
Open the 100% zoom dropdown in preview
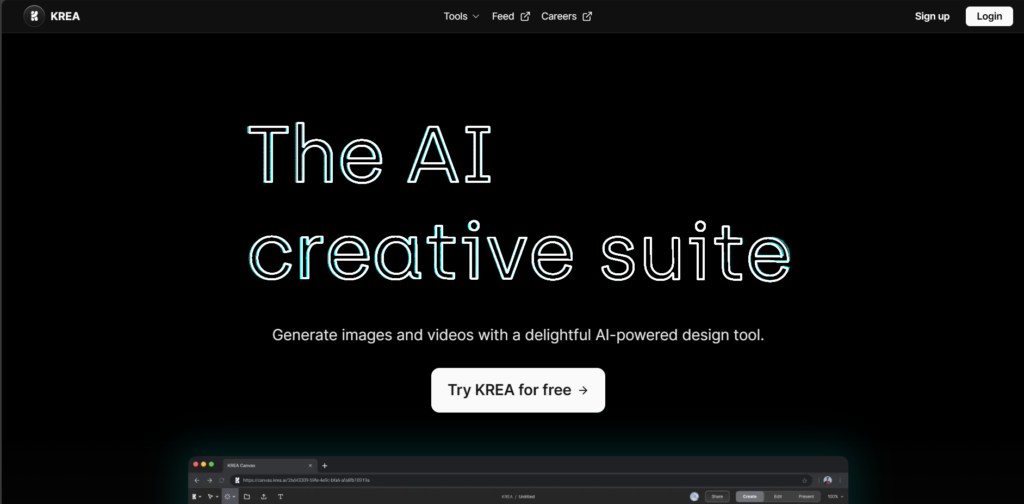click(835, 497)
